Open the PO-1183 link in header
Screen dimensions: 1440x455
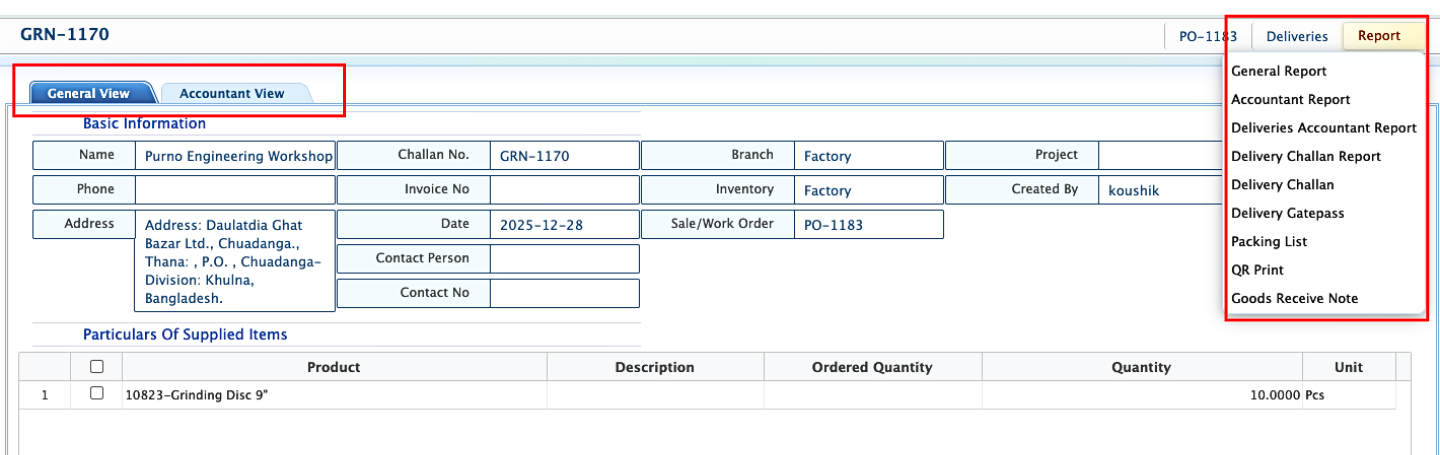coord(1207,36)
